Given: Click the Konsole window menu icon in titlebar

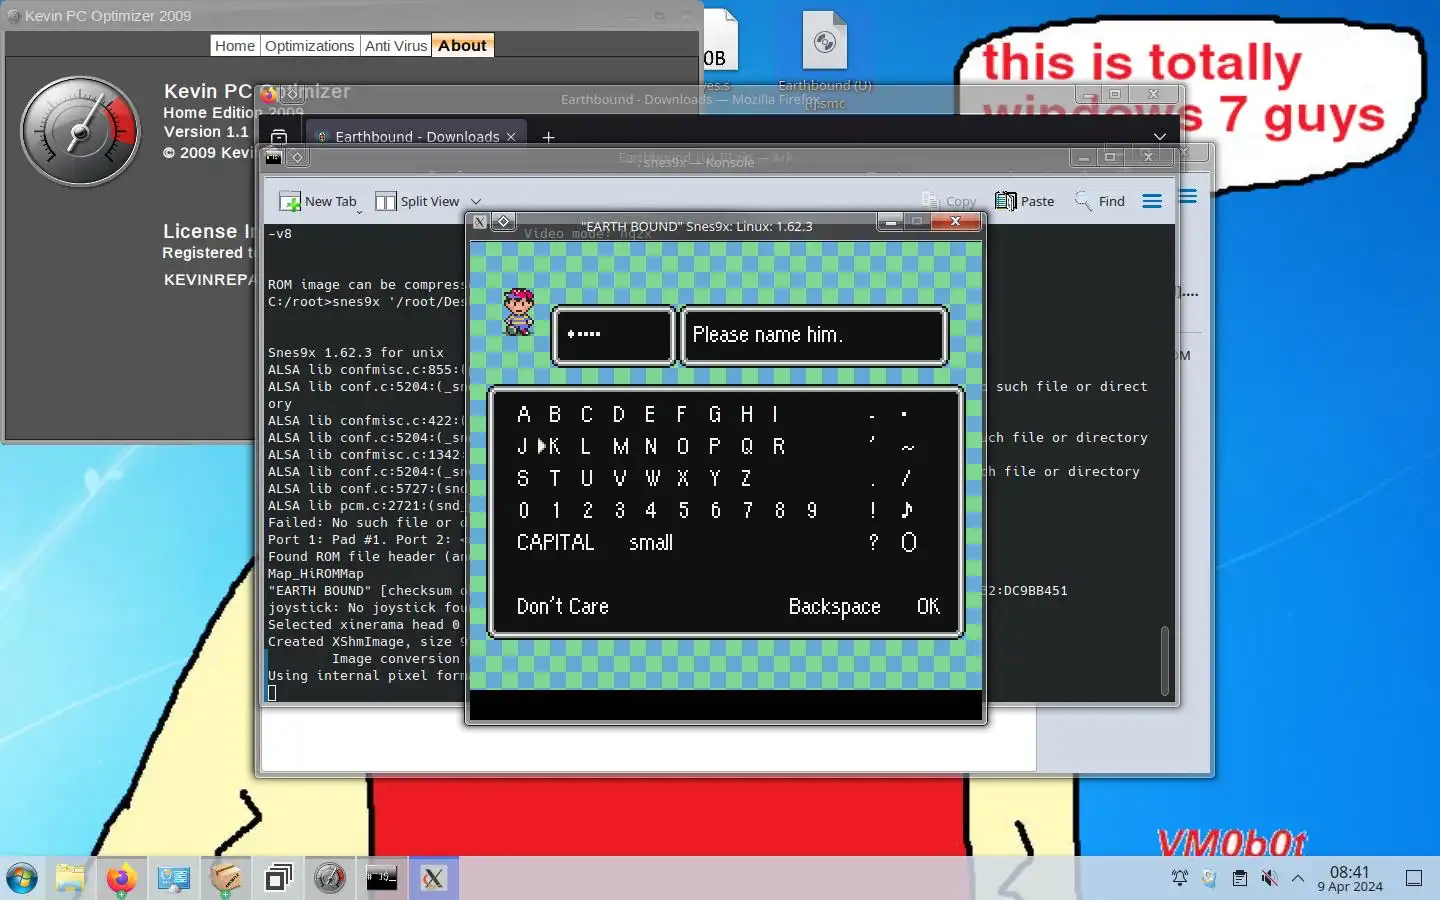Looking at the screenshot, I should point(274,157).
